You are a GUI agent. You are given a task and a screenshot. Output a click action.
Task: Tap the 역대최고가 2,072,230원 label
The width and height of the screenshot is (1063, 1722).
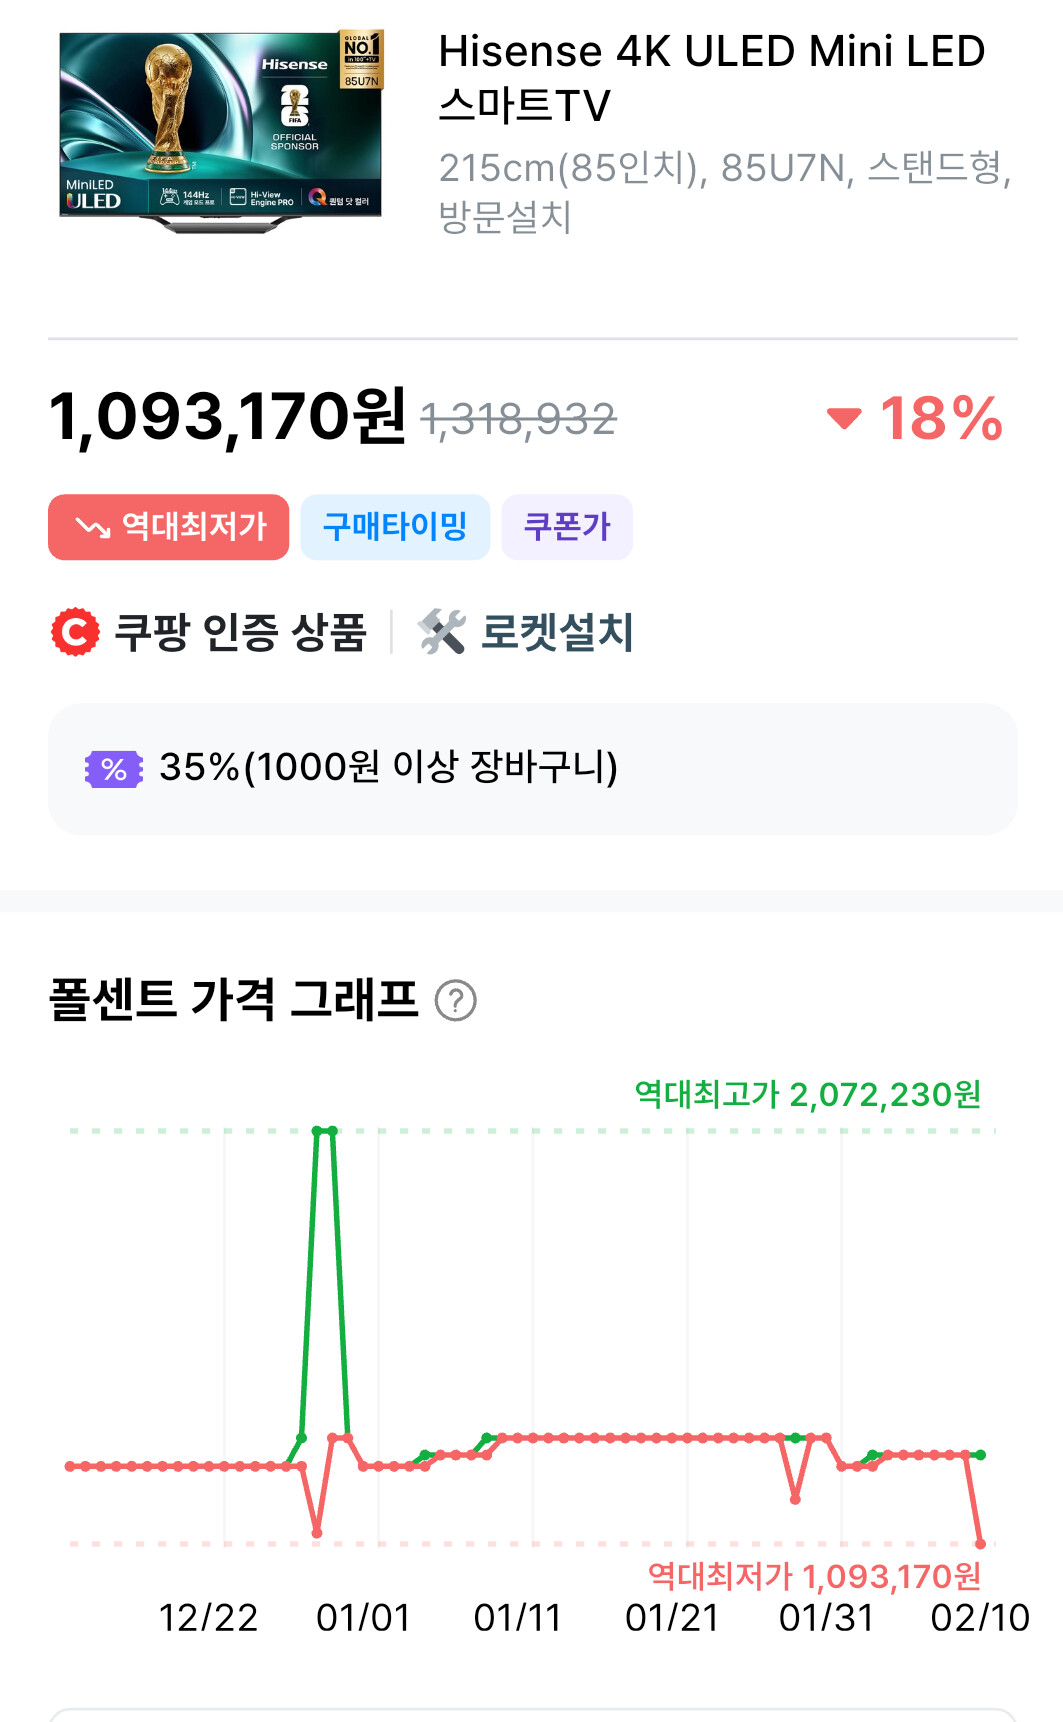tap(808, 1094)
